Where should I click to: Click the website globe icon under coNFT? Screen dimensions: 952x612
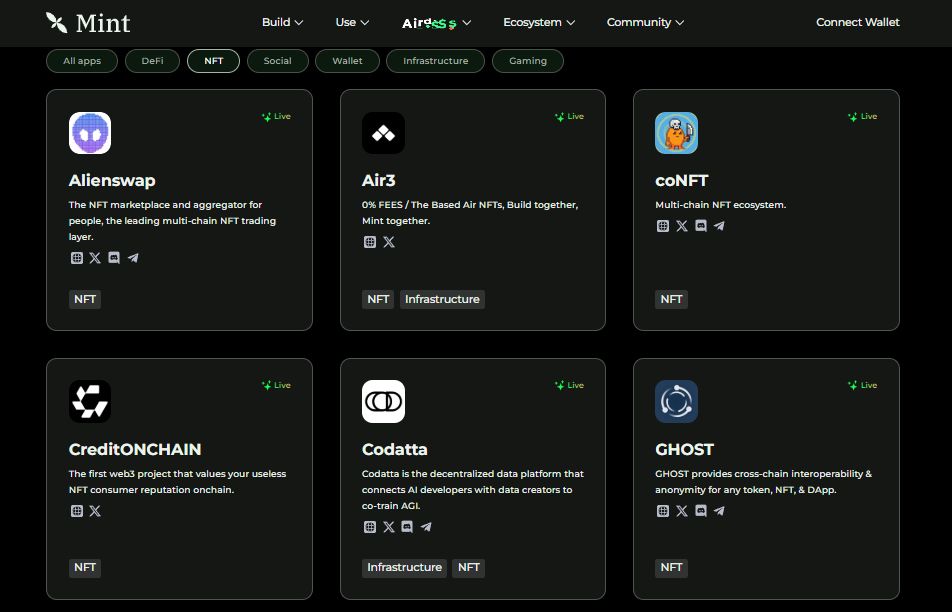(663, 226)
